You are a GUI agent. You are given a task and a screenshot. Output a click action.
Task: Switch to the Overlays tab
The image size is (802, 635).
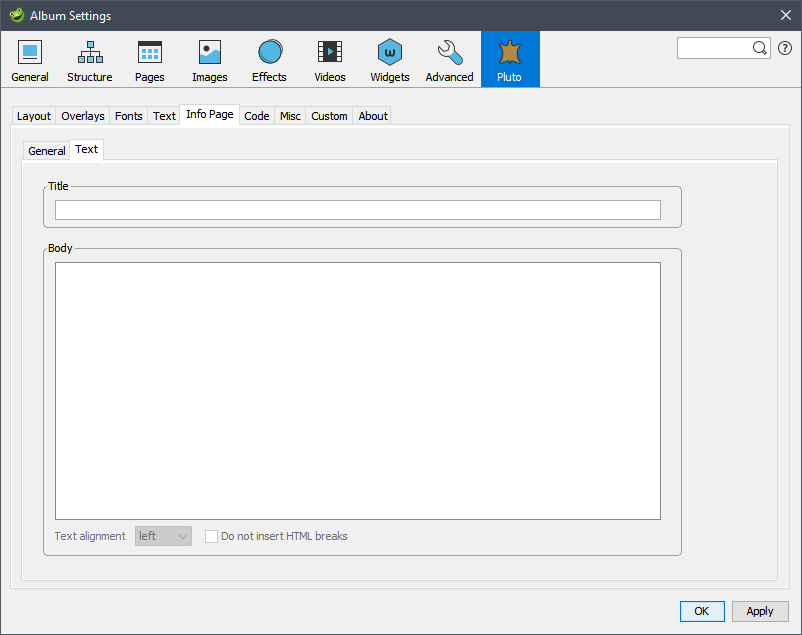click(x=83, y=116)
